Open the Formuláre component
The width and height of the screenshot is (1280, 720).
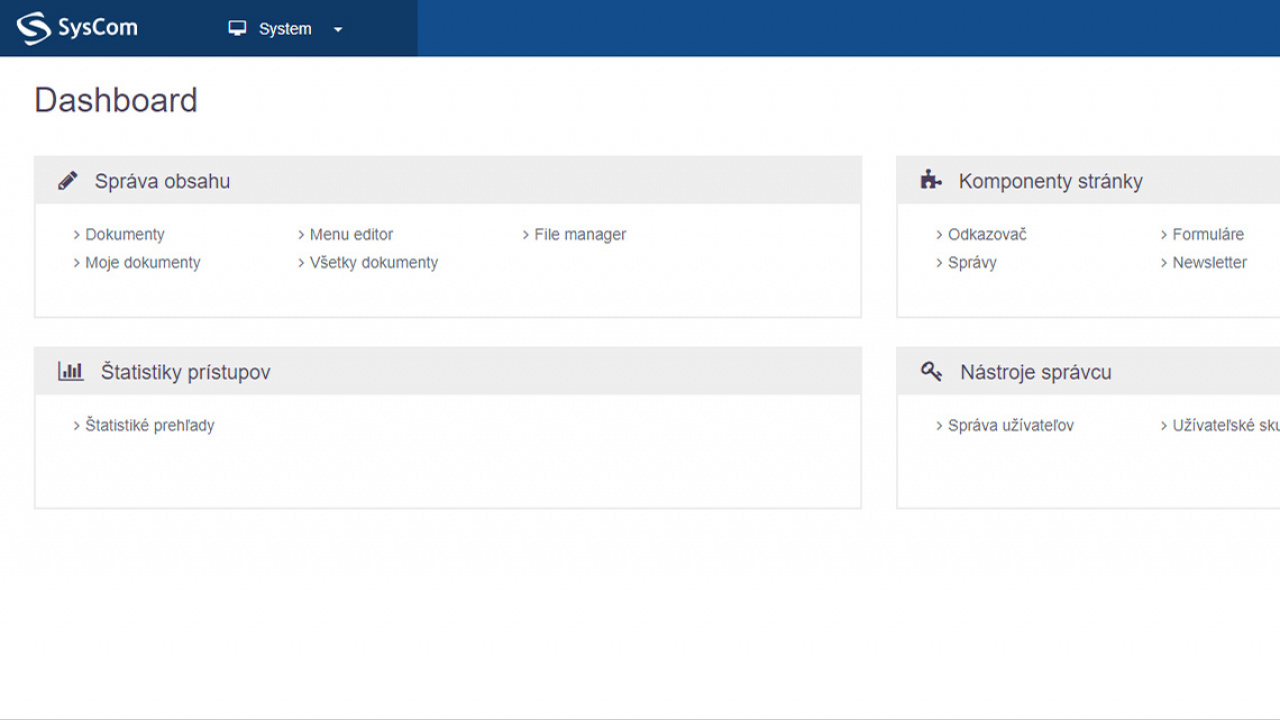coord(1208,234)
